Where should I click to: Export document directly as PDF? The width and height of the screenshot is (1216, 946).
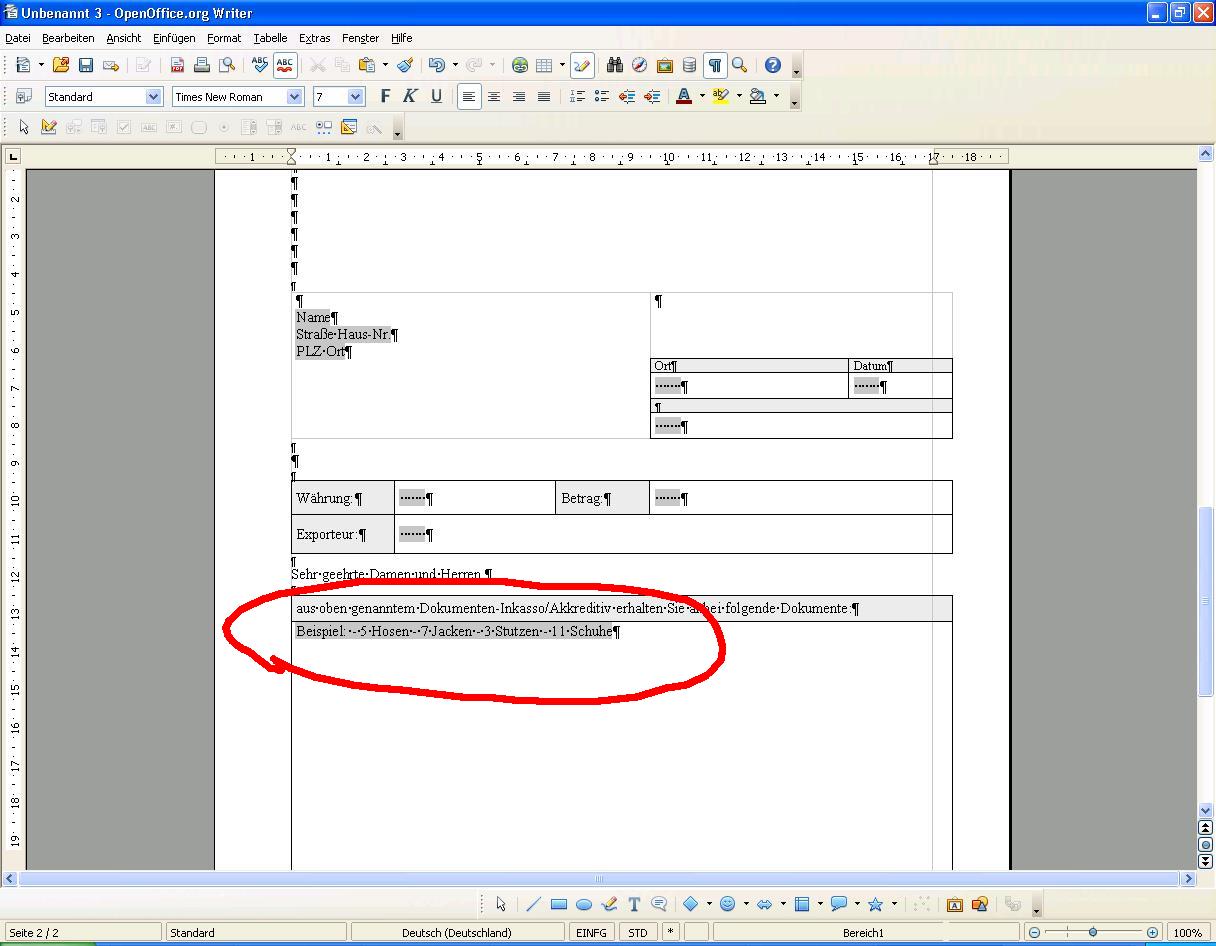click(x=177, y=65)
